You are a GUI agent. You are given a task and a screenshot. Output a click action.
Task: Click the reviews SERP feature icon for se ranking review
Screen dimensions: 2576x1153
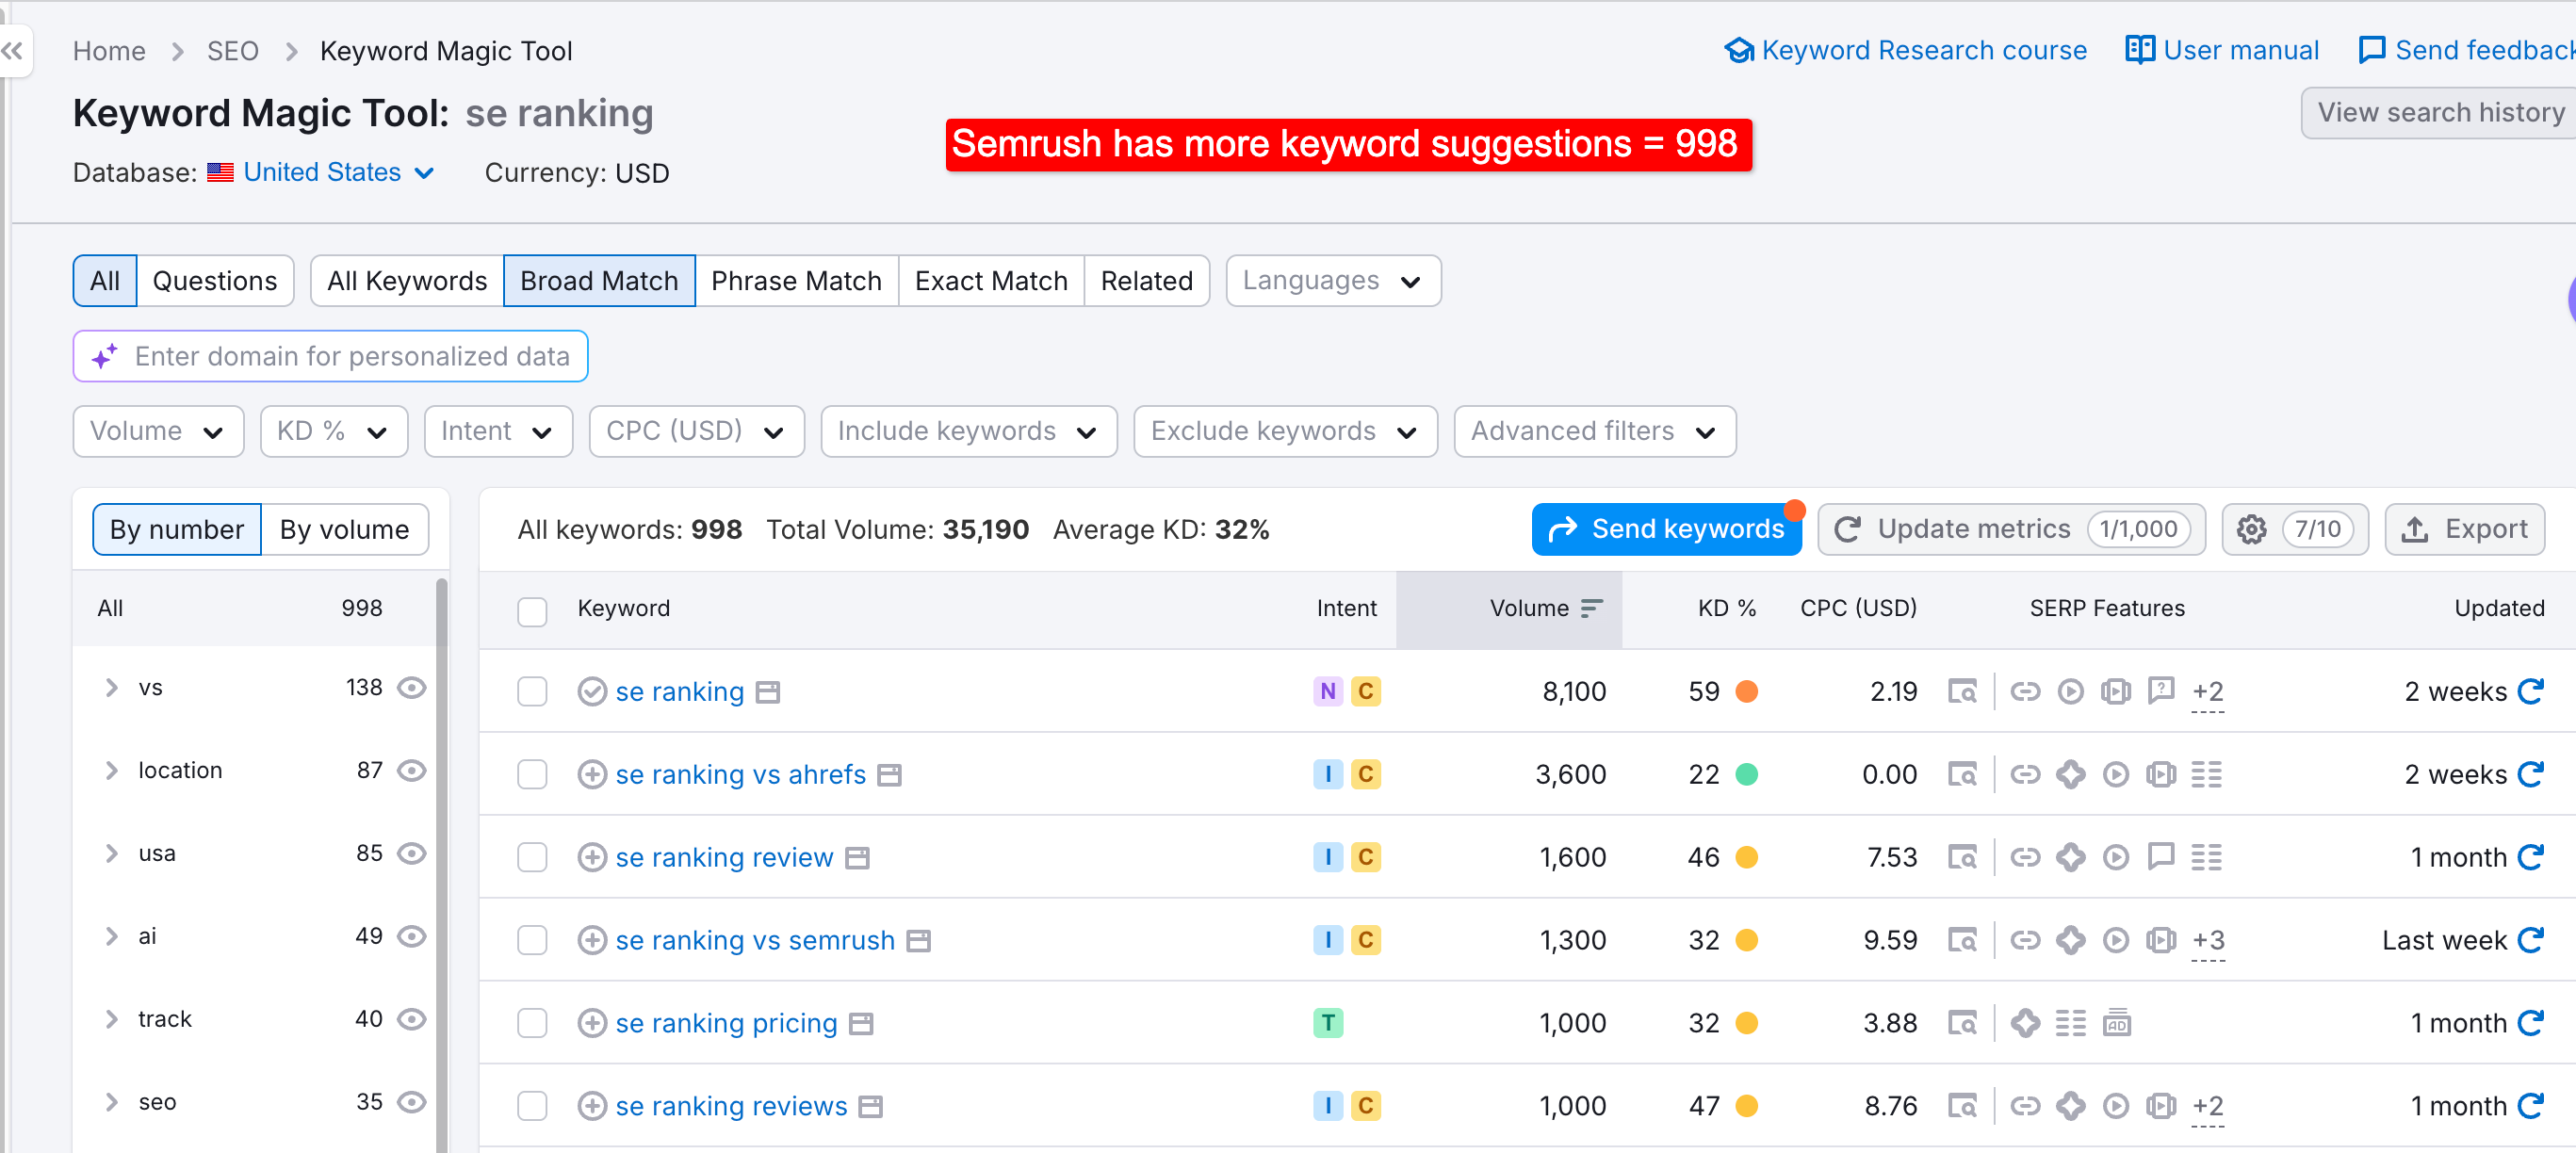coord(2161,857)
